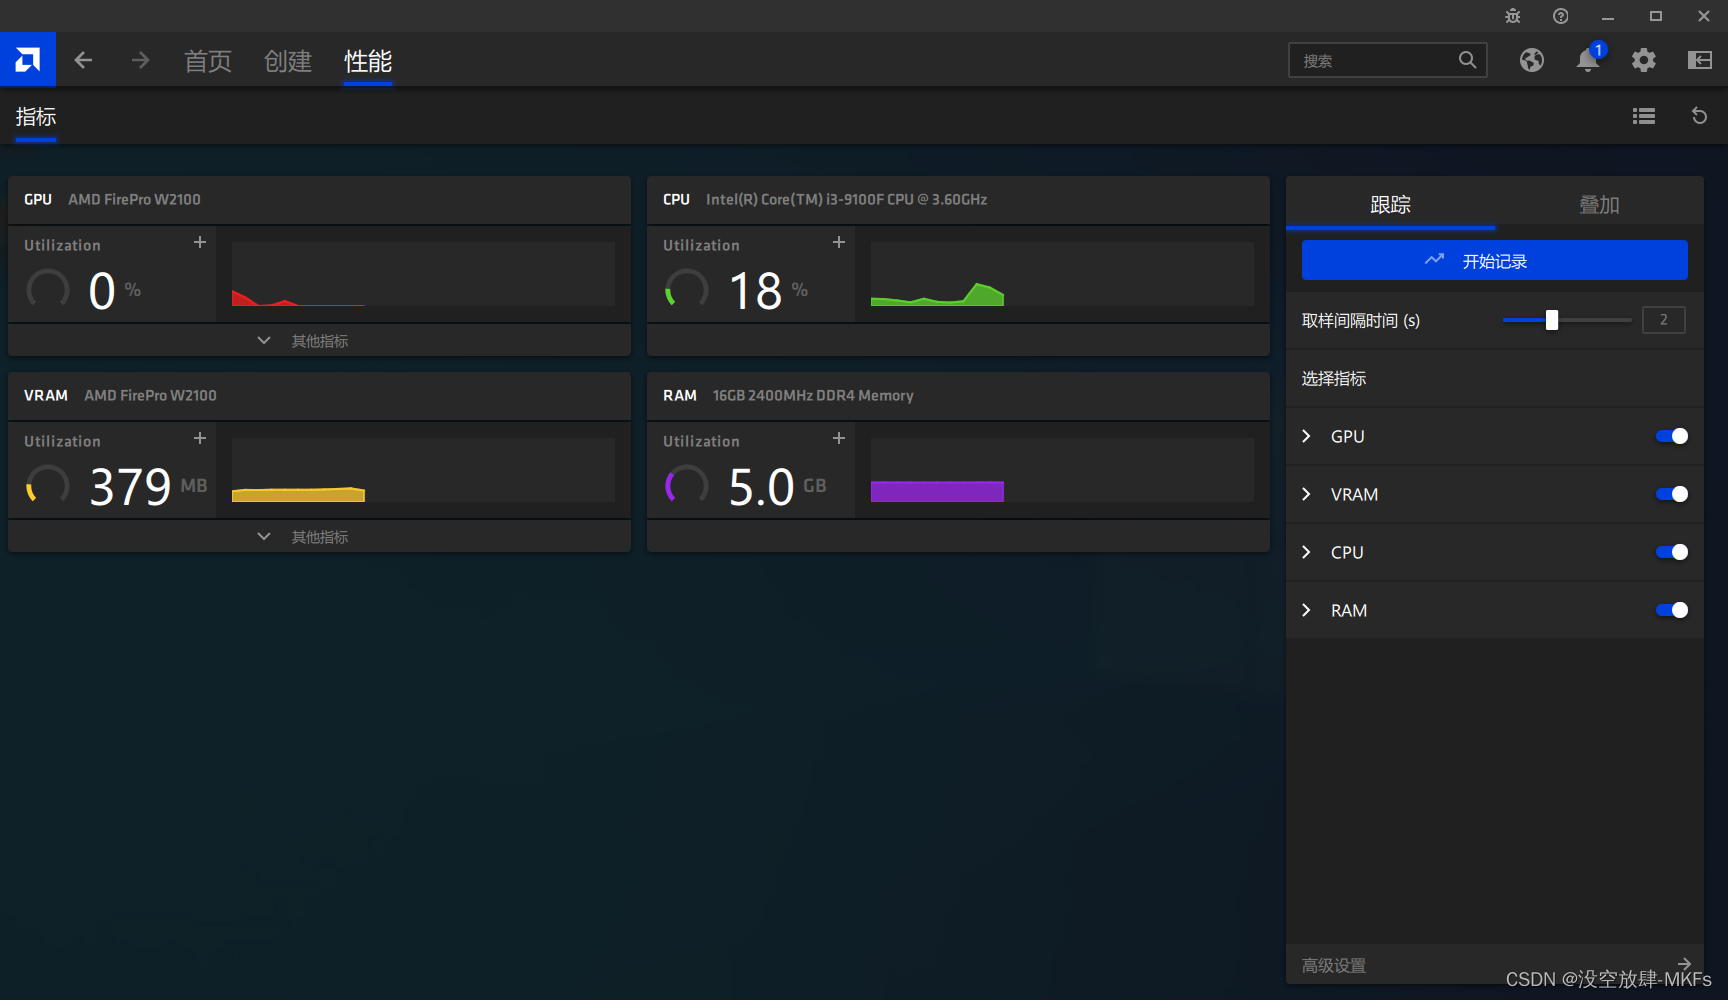This screenshot has width=1728, height=1000.
Task: Add VRAM Utilization metric with plus
Action: (x=200, y=438)
